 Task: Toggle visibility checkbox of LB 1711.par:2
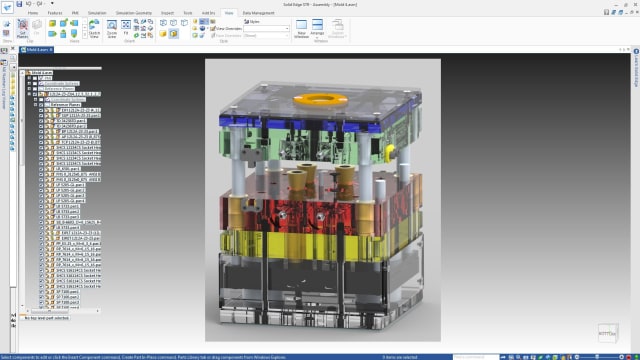[41, 211]
